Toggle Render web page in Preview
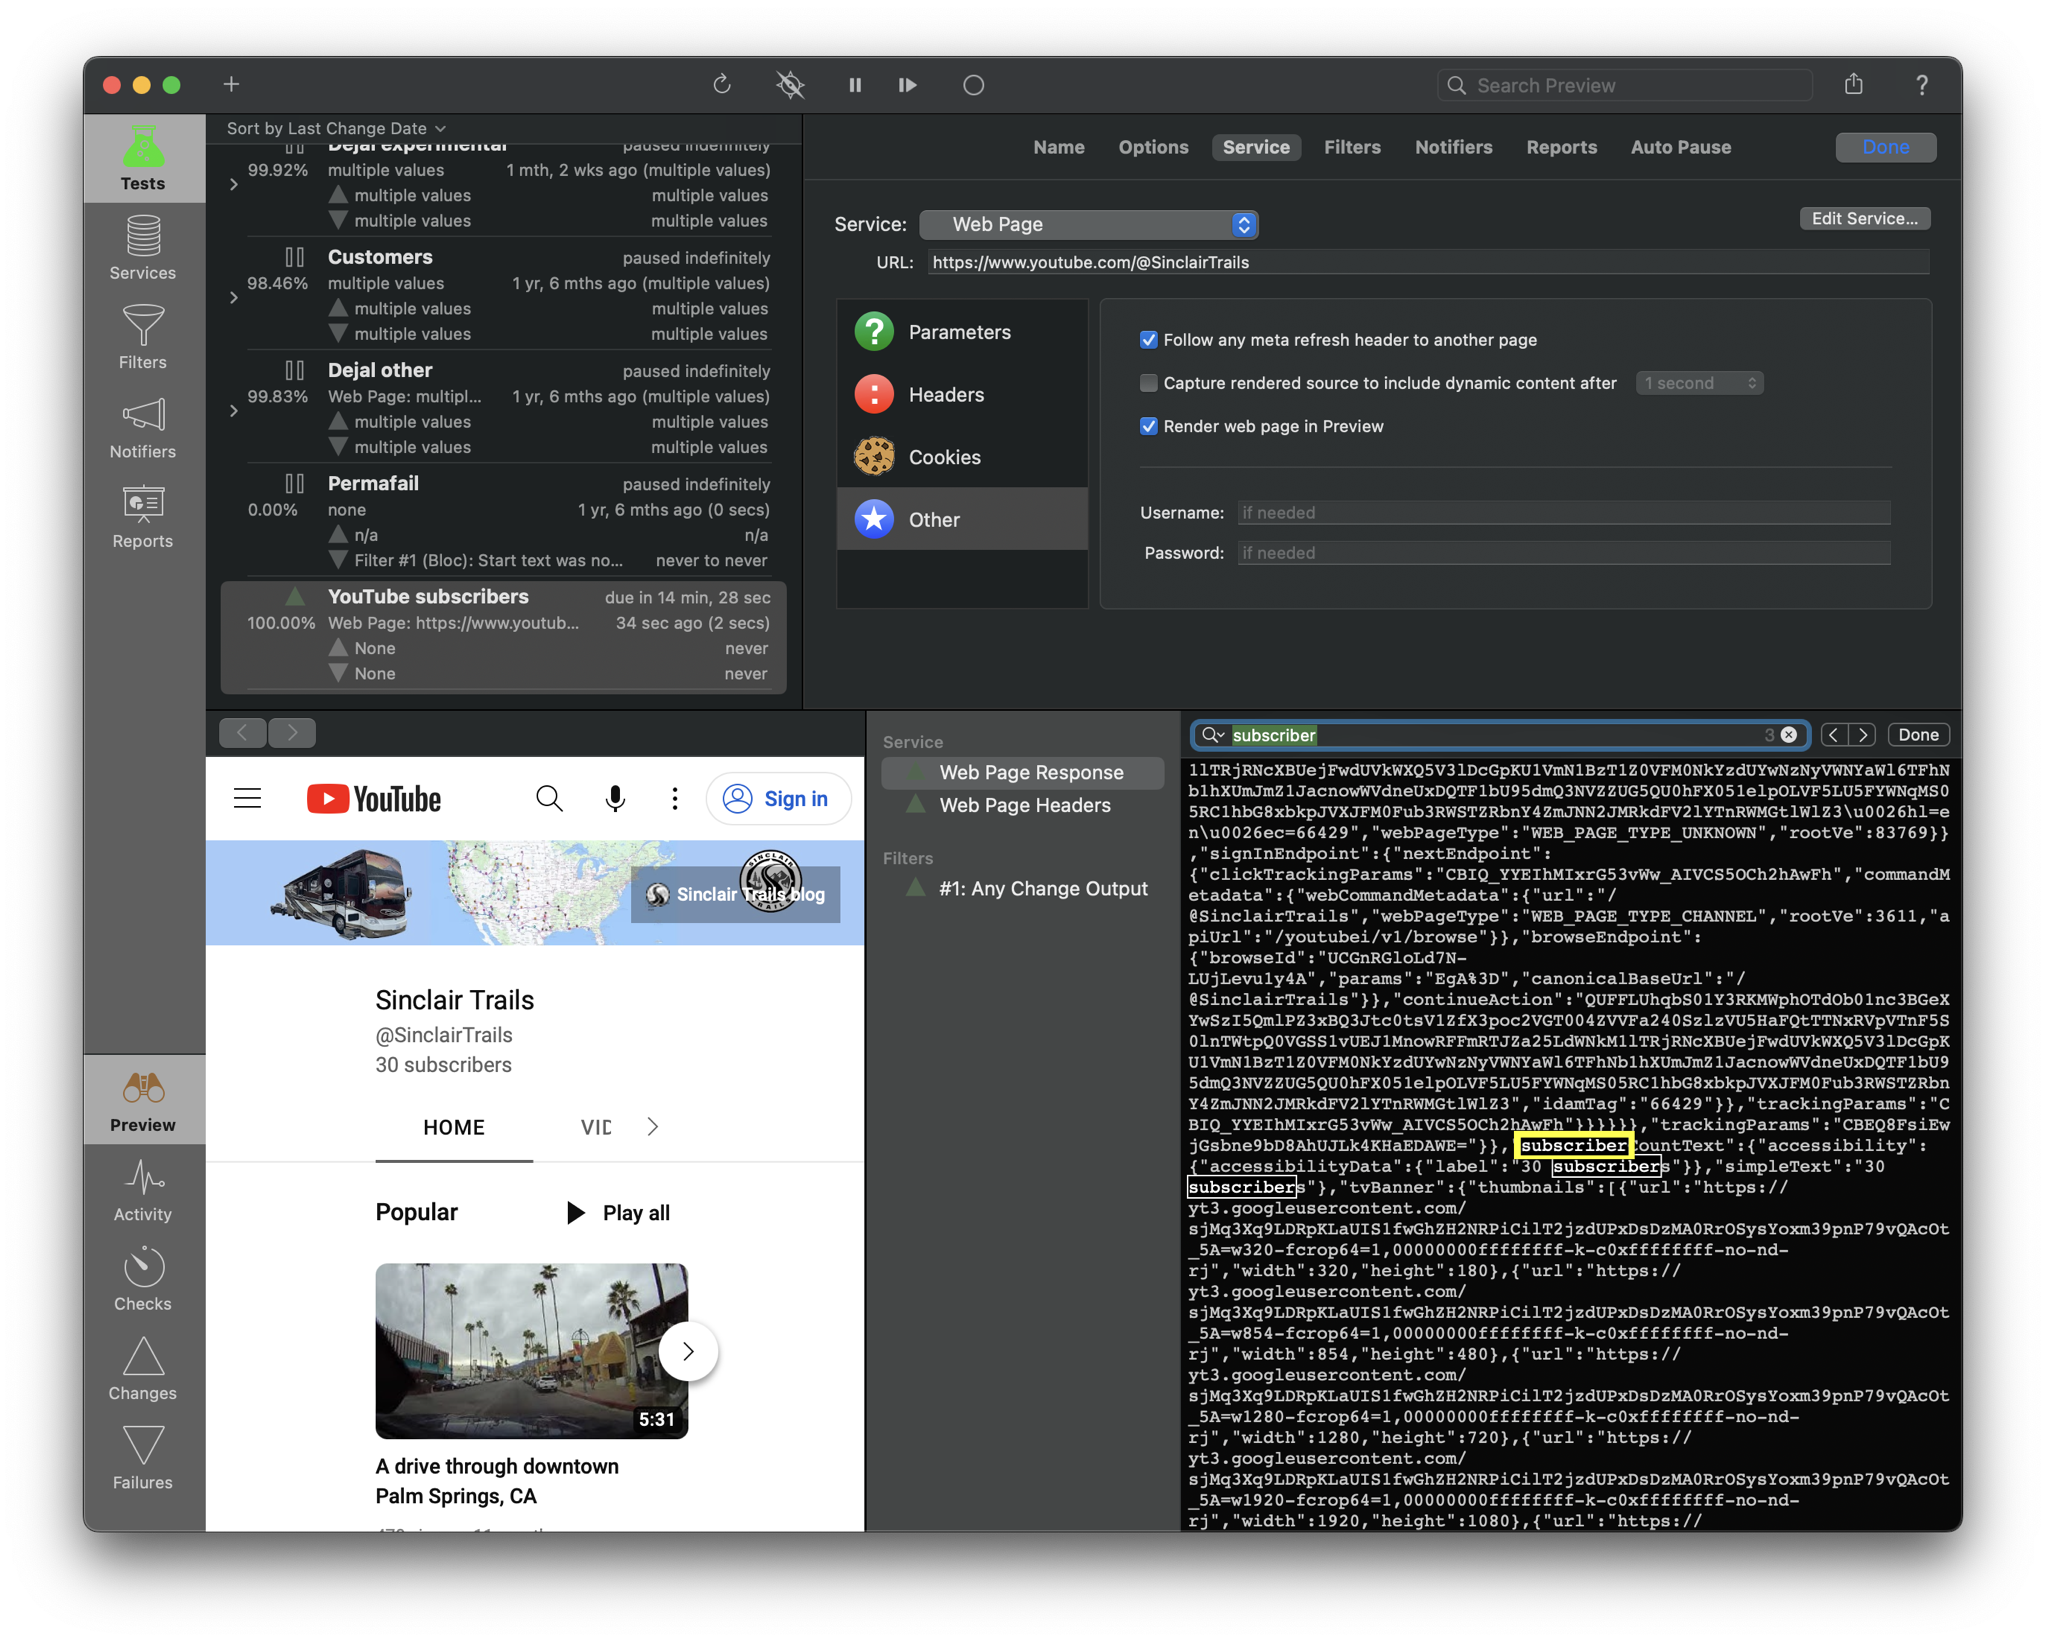2046x1642 pixels. tap(1148, 426)
